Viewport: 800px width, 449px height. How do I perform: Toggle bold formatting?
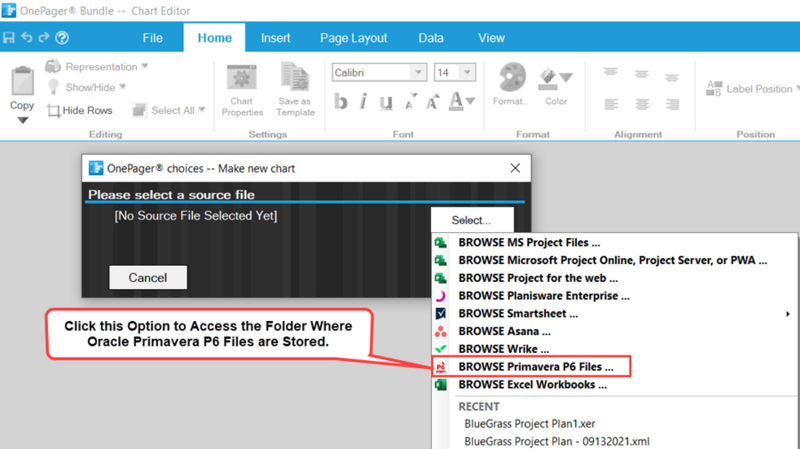(341, 102)
